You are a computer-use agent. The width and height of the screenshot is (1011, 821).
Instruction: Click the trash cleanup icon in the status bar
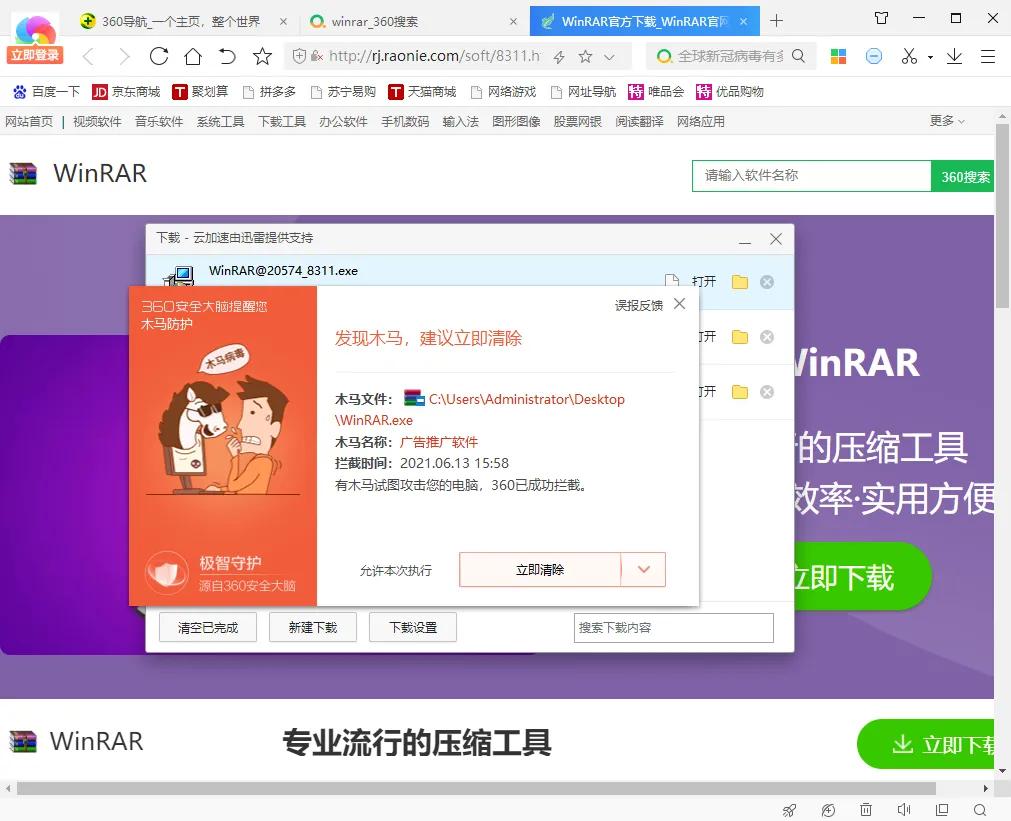(866, 810)
